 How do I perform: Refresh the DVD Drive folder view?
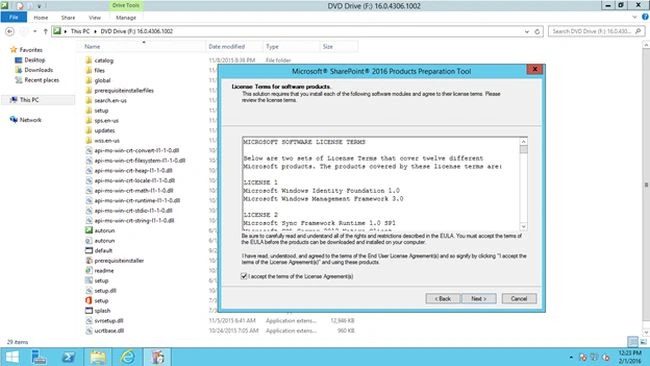click(537, 32)
